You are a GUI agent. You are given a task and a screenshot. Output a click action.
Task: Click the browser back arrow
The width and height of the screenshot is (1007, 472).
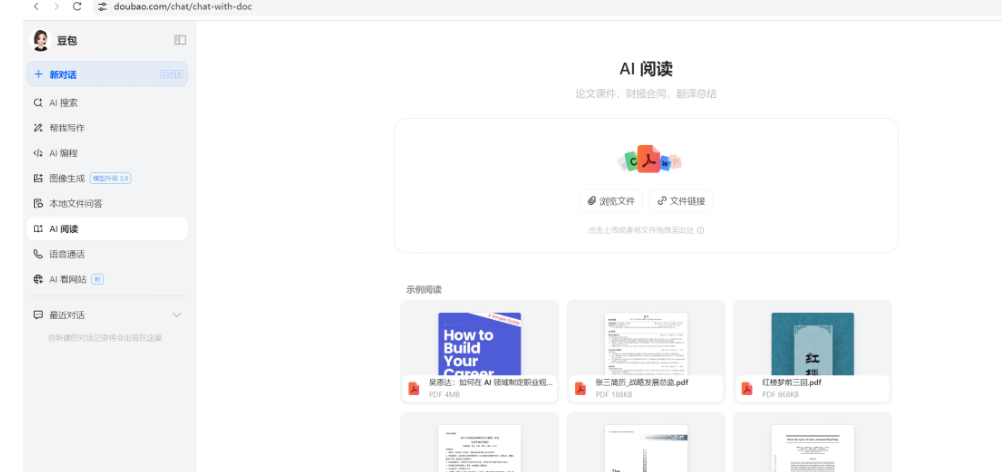coord(36,6)
